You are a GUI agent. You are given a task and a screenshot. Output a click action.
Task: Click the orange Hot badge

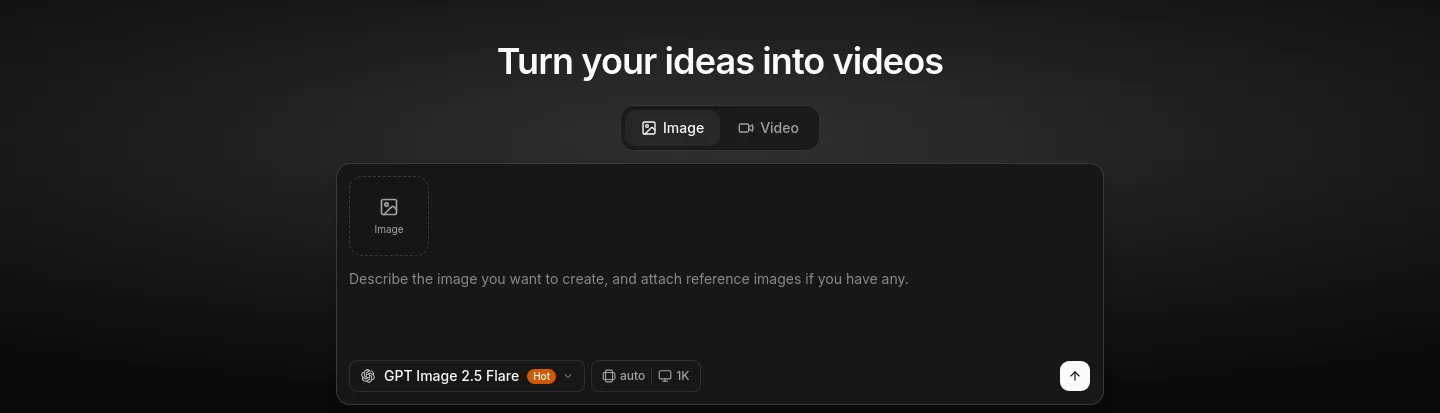(541, 376)
